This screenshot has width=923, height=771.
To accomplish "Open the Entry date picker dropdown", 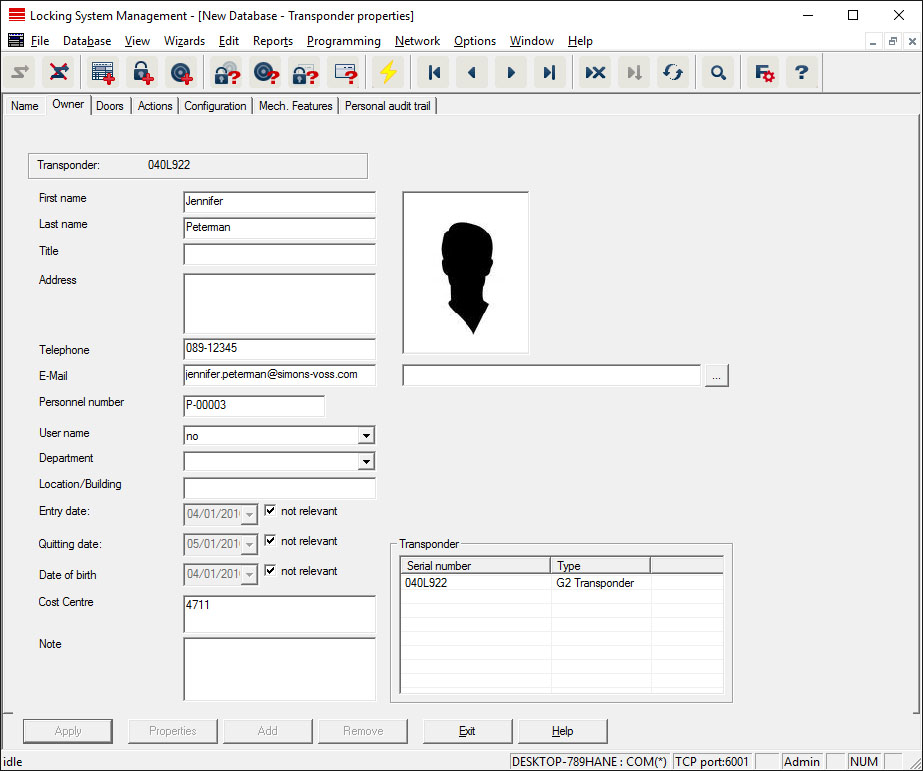I will pos(249,515).
